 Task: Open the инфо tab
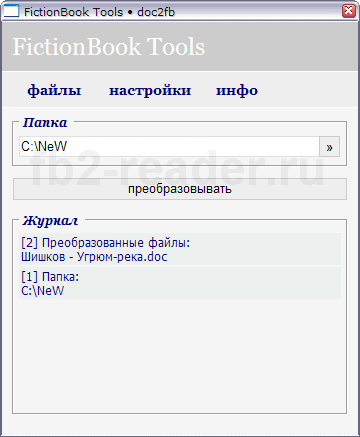237,90
